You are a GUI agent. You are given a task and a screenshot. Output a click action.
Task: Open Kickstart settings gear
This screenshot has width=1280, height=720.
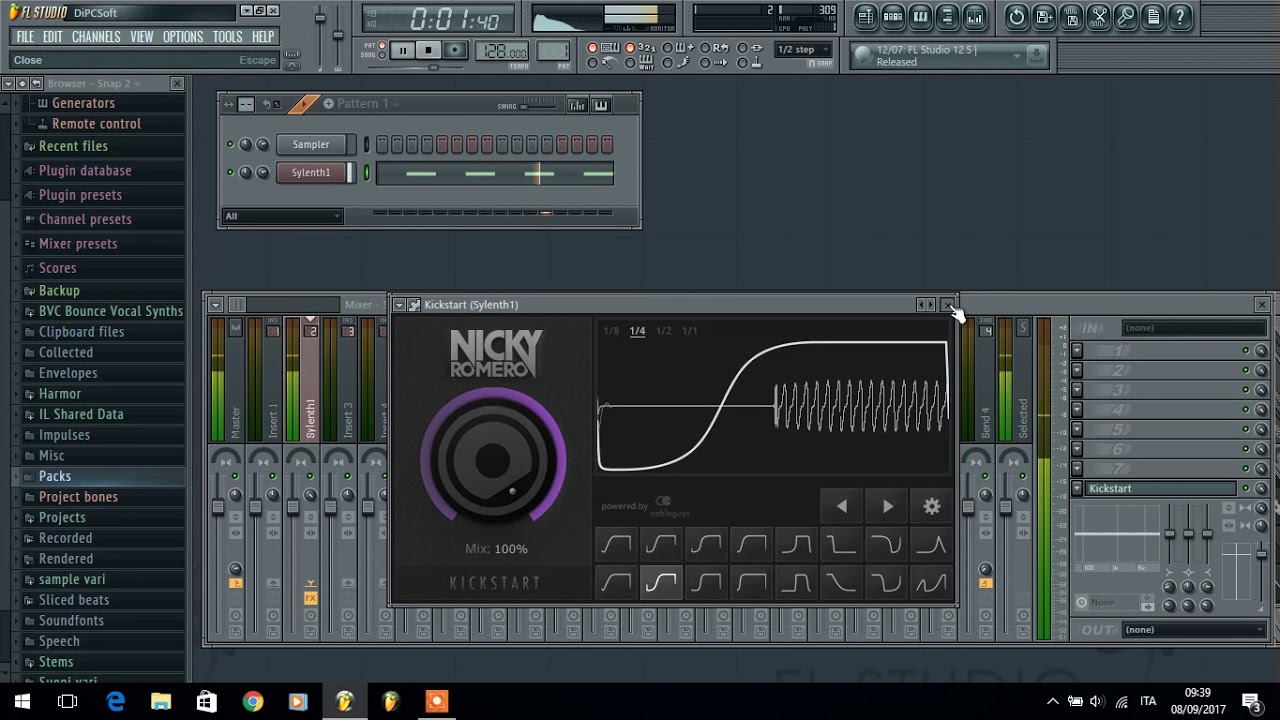tap(931, 506)
